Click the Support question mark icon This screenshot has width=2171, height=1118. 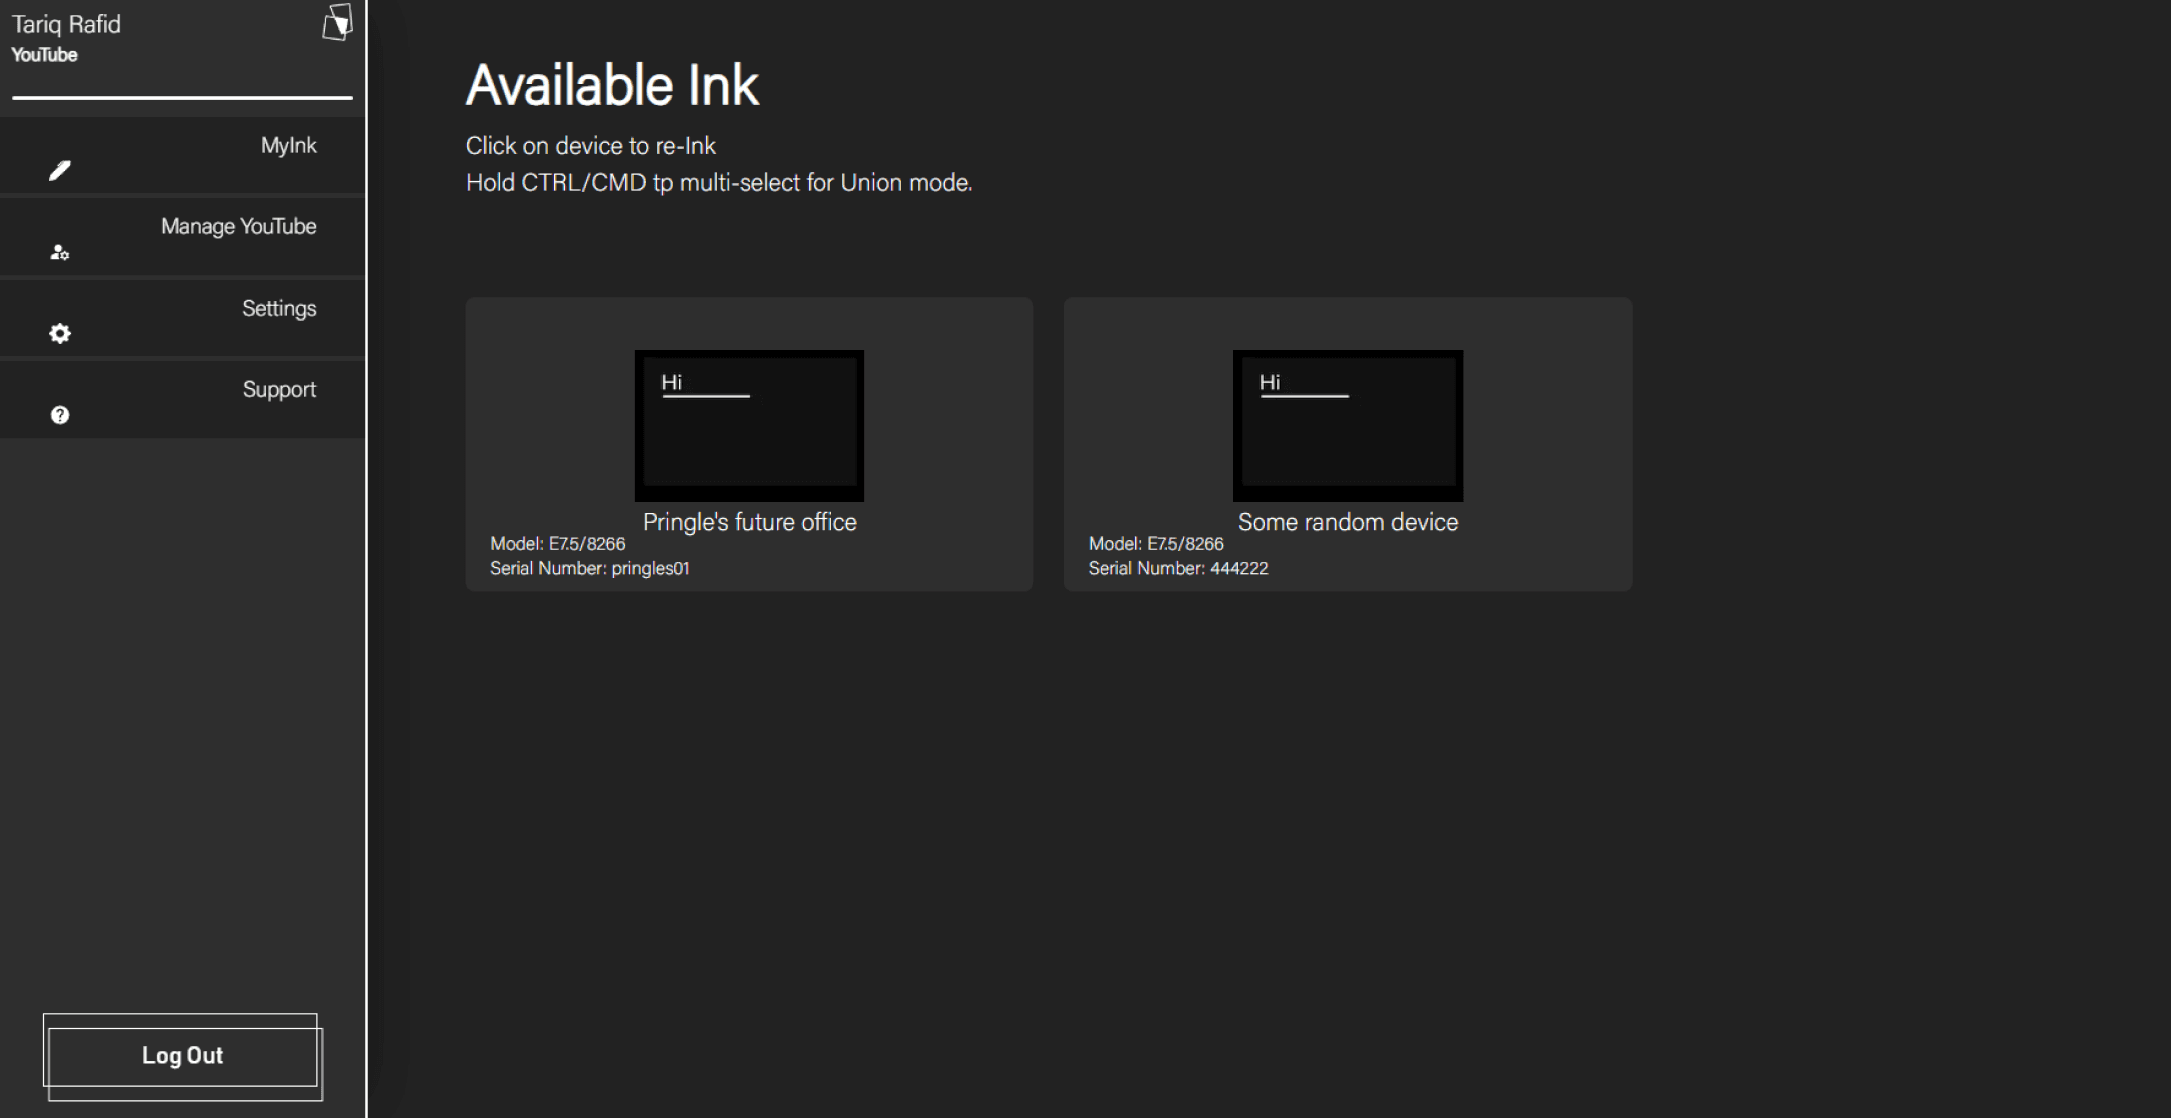pyautogui.click(x=60, y=415)
